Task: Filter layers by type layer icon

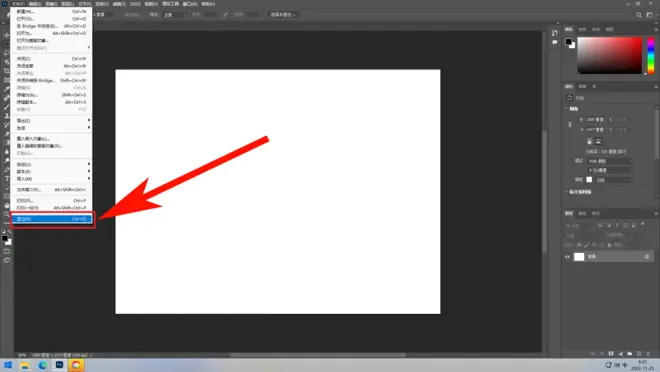Action: pos(617,225)
